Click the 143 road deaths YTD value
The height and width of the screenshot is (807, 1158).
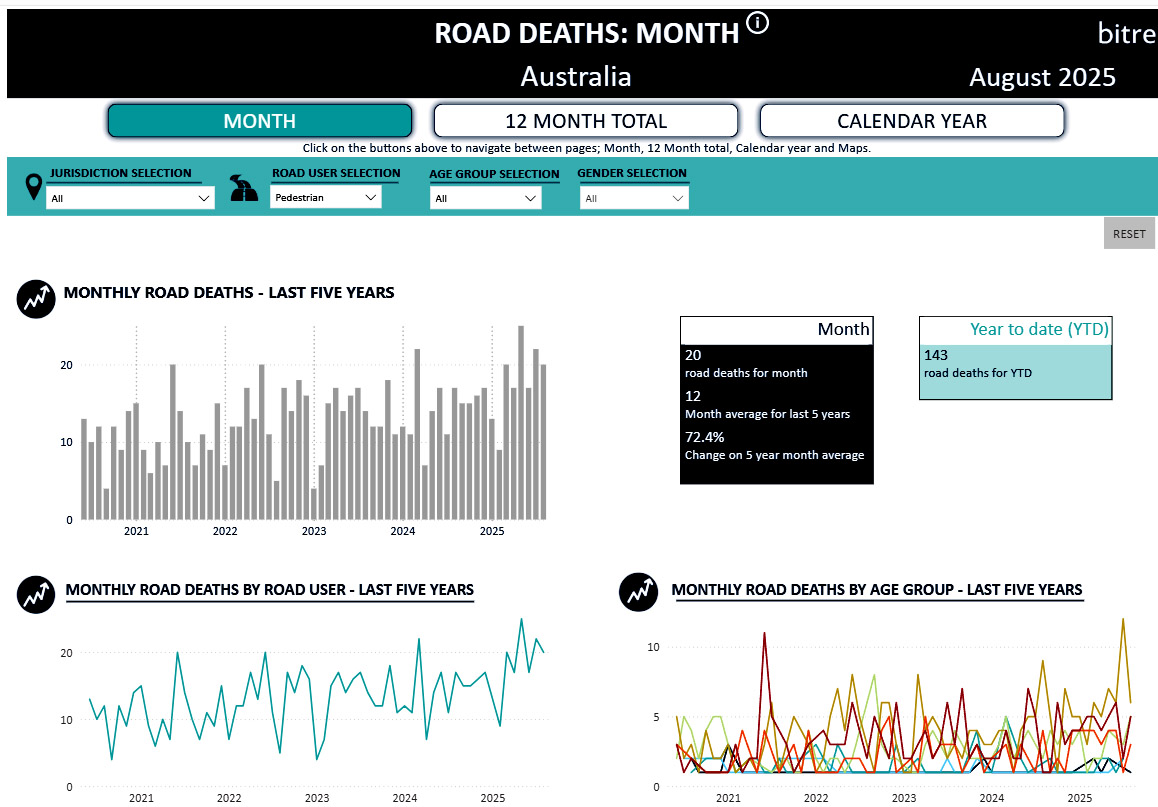coord(936,355)
